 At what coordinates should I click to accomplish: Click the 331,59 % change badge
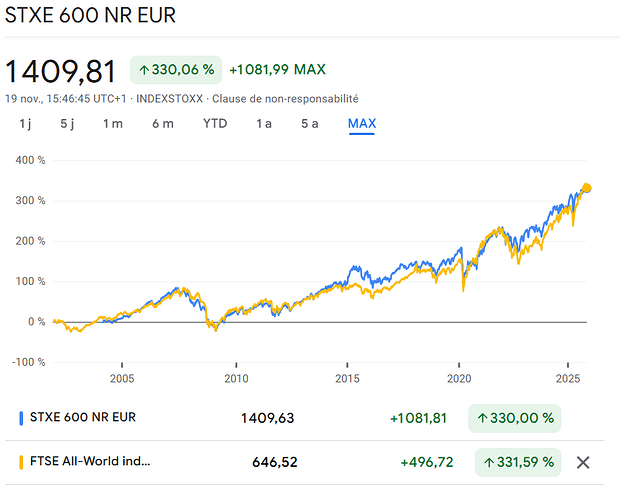point(514,462)
